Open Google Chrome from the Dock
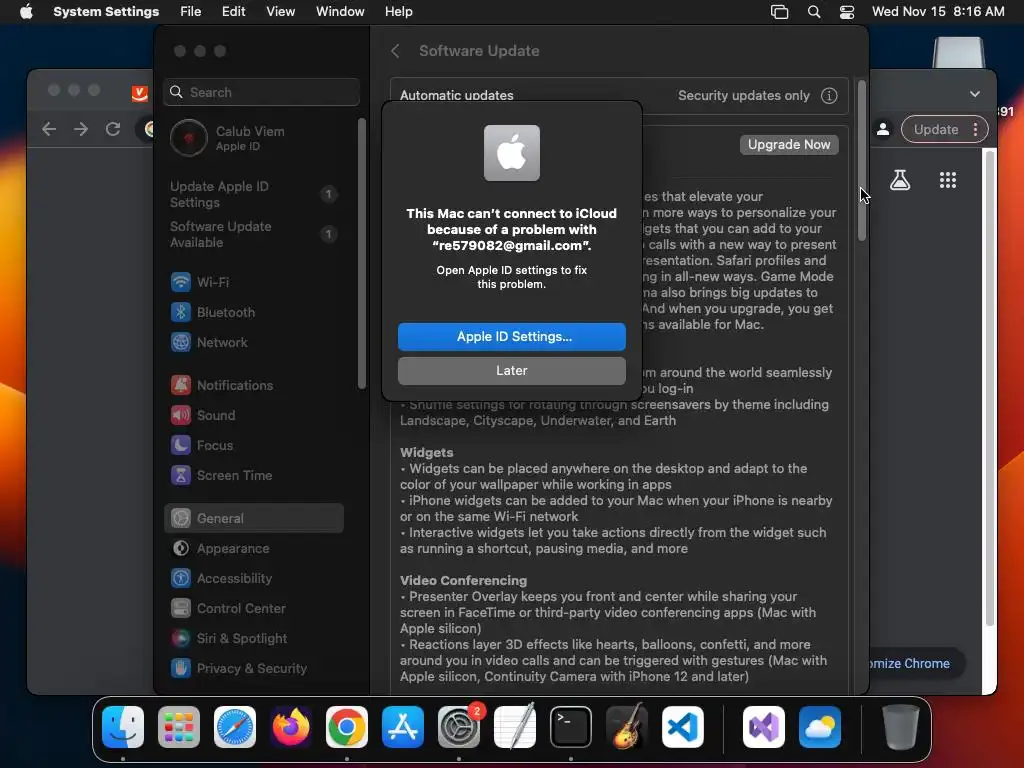 [x=347, y=727]
